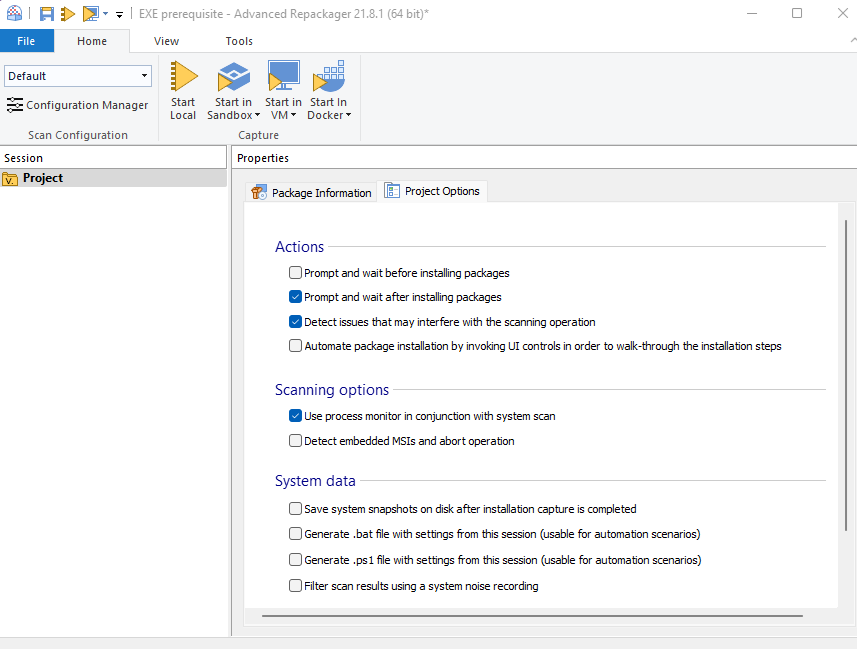Uncheck Use process monitor with system scan

tap(295, 416)
